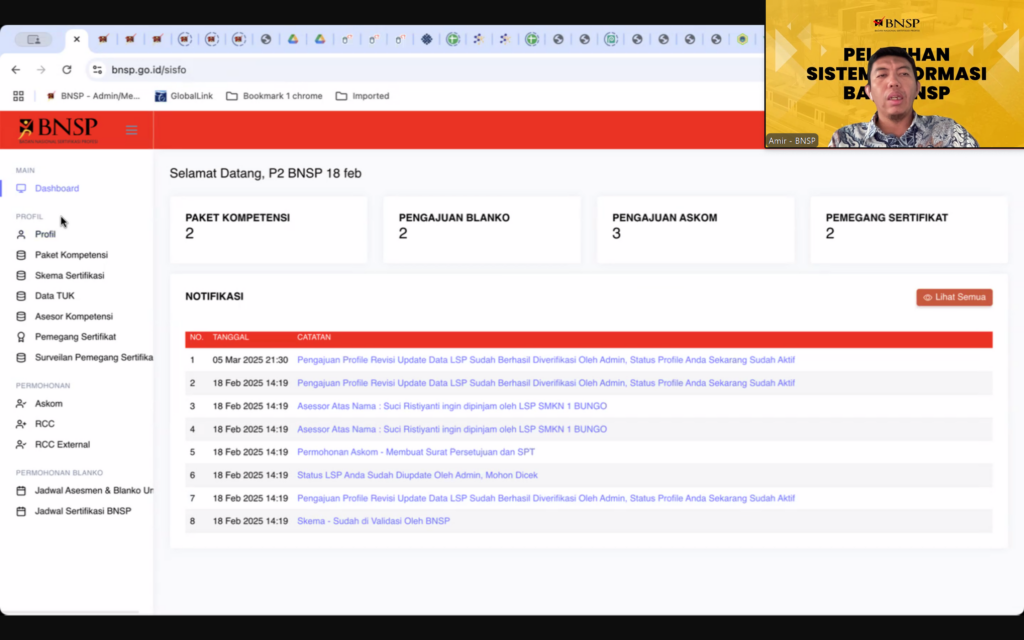Click the Askom user icon in sidebar
Image resolution: width=1024 pixels, height=640 pixels.
[x=21, y=404]
